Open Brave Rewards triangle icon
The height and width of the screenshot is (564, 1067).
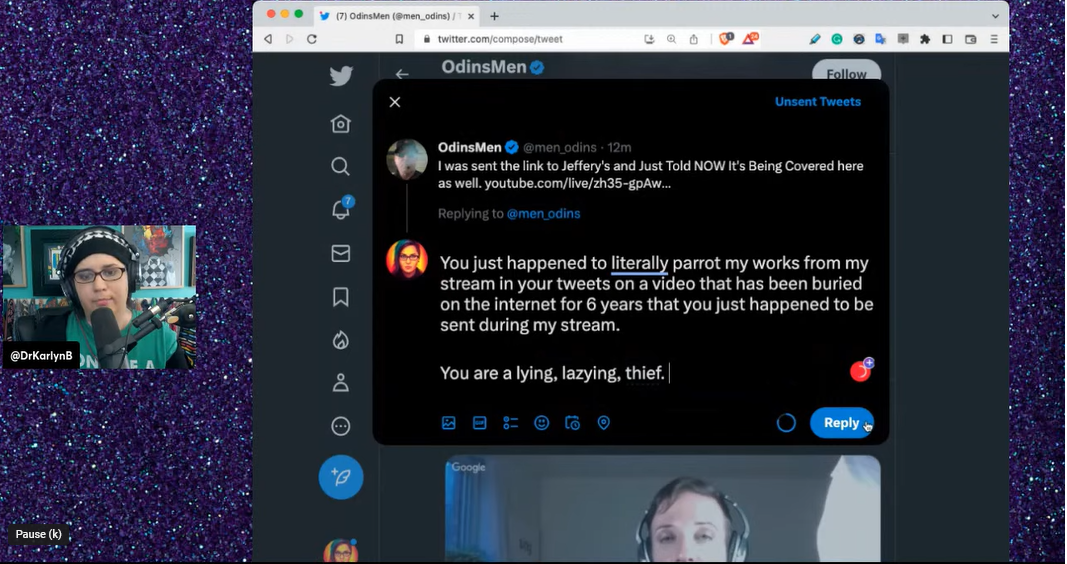pos(750,39)
